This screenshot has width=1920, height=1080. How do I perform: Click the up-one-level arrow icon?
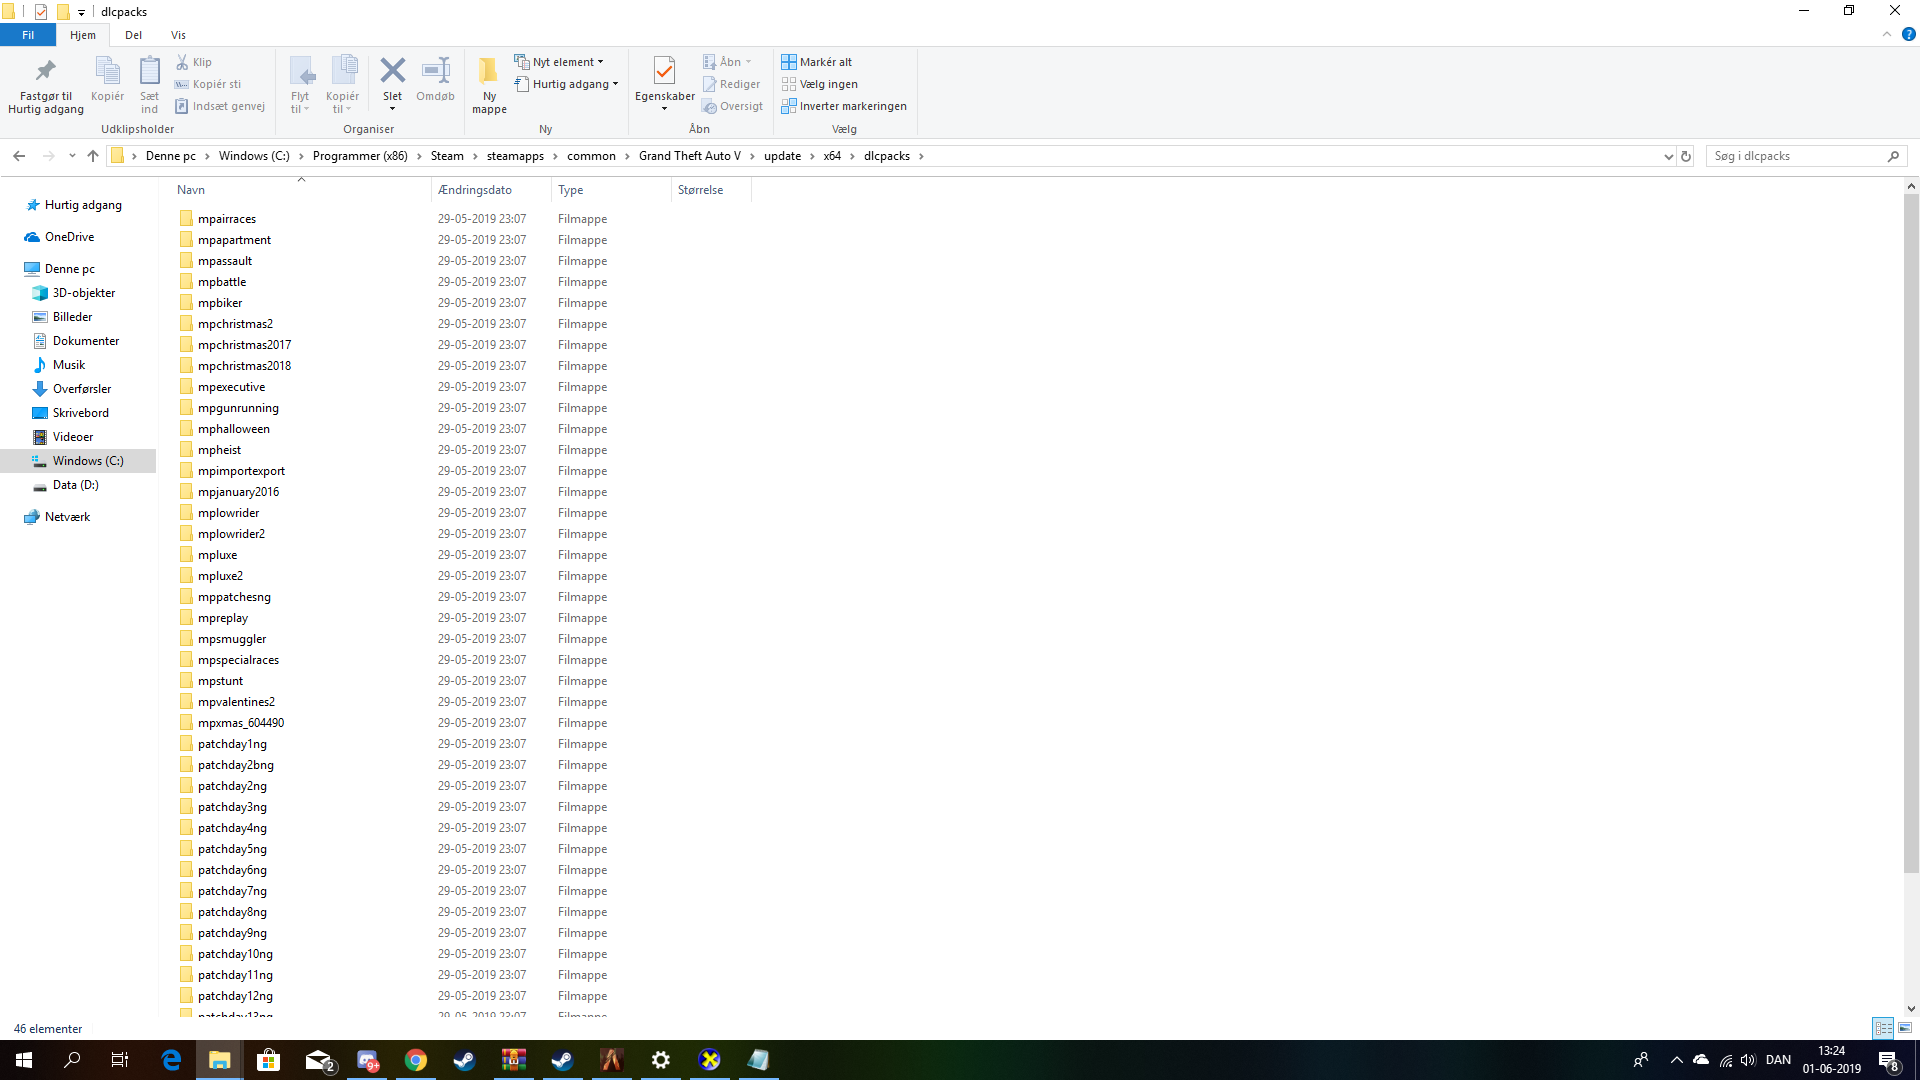point(93,156)
